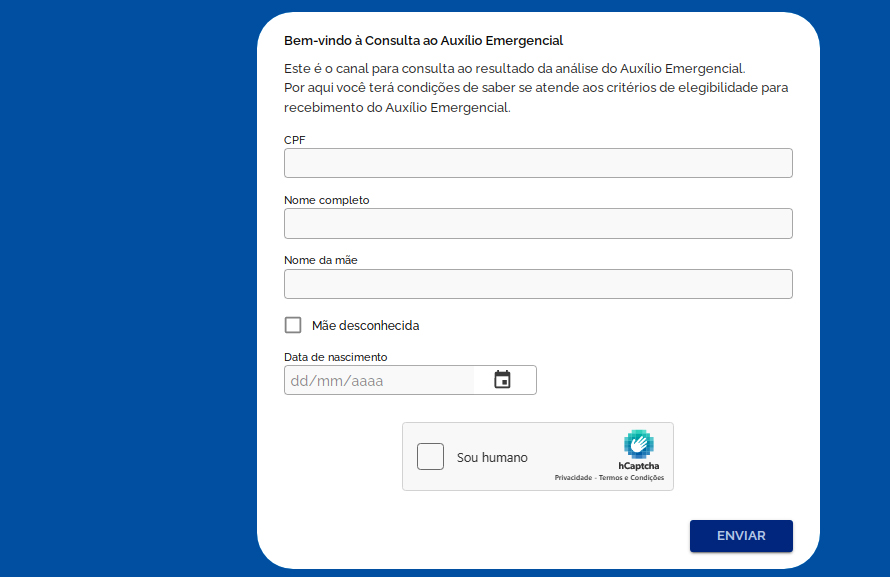Open the Termos e Condições link

[631, 478]
